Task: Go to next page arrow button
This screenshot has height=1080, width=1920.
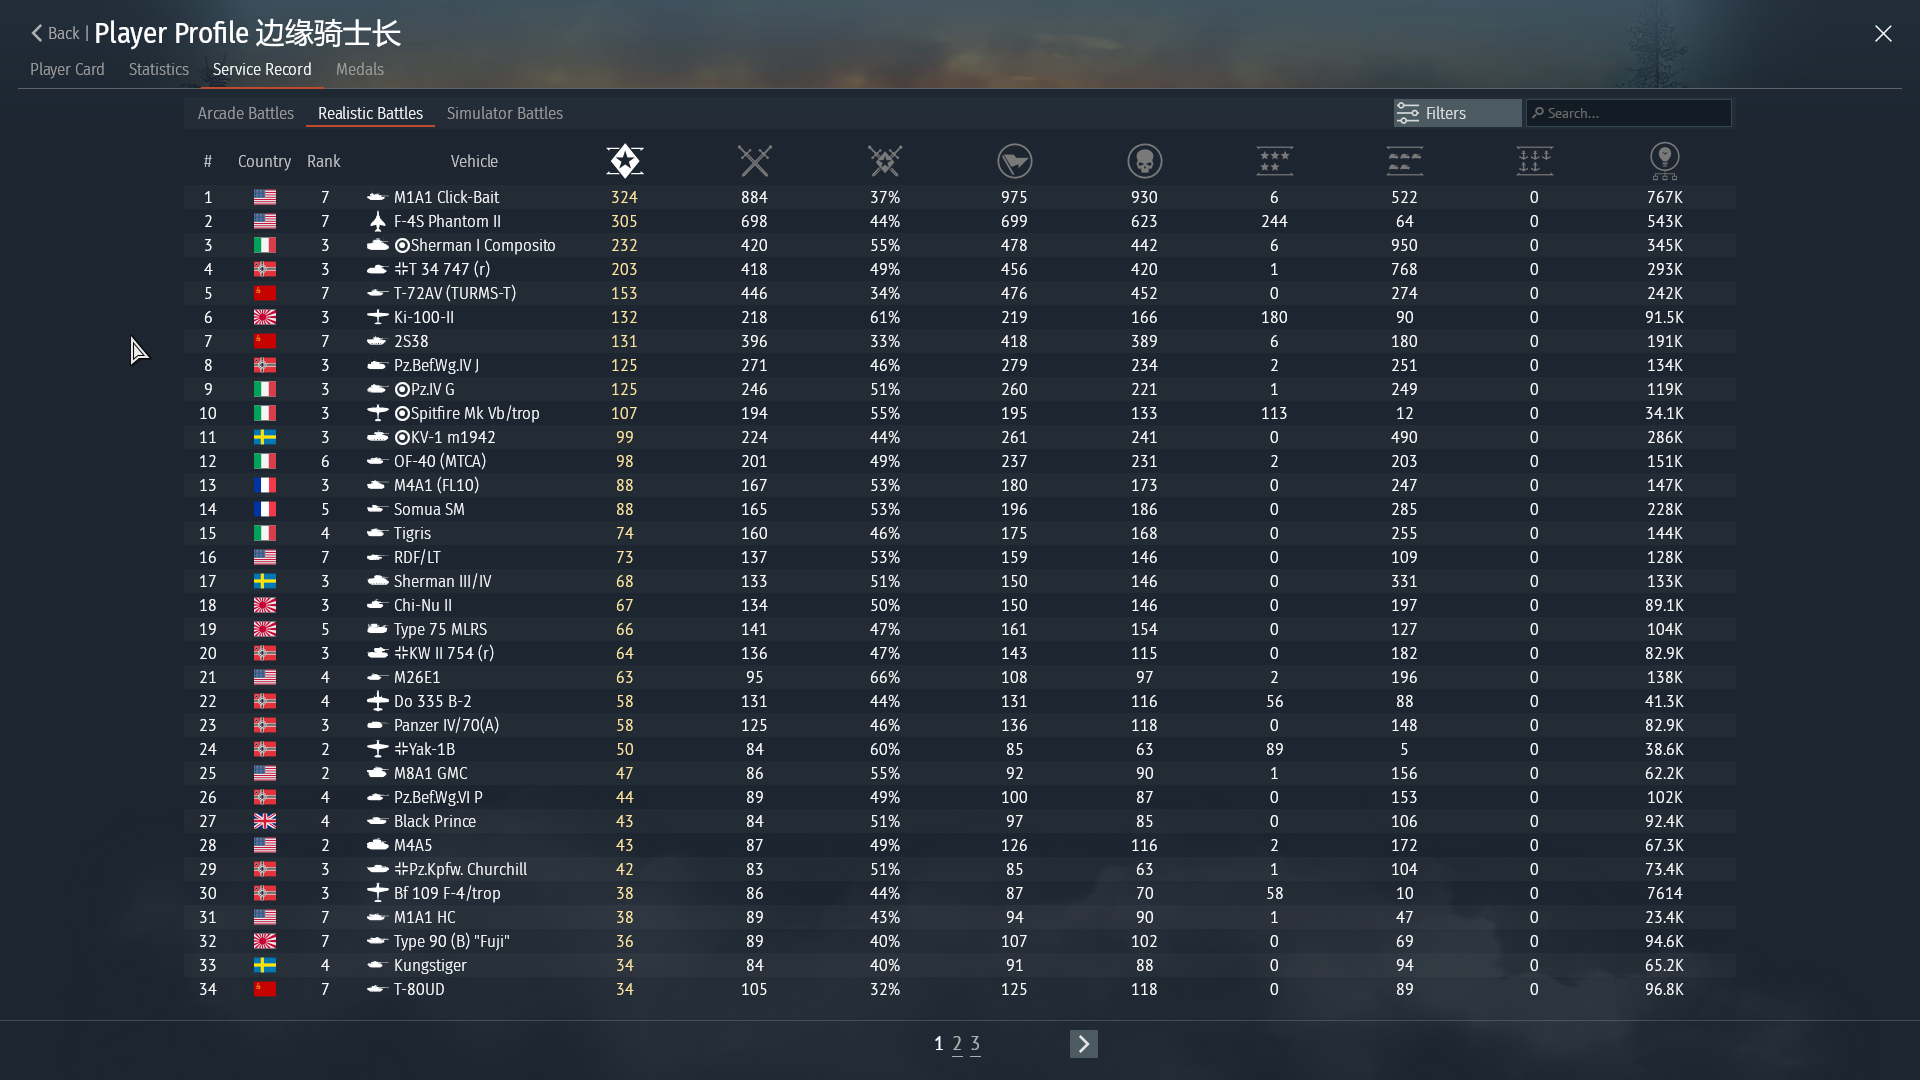Action: [x=1083, y=1044]
